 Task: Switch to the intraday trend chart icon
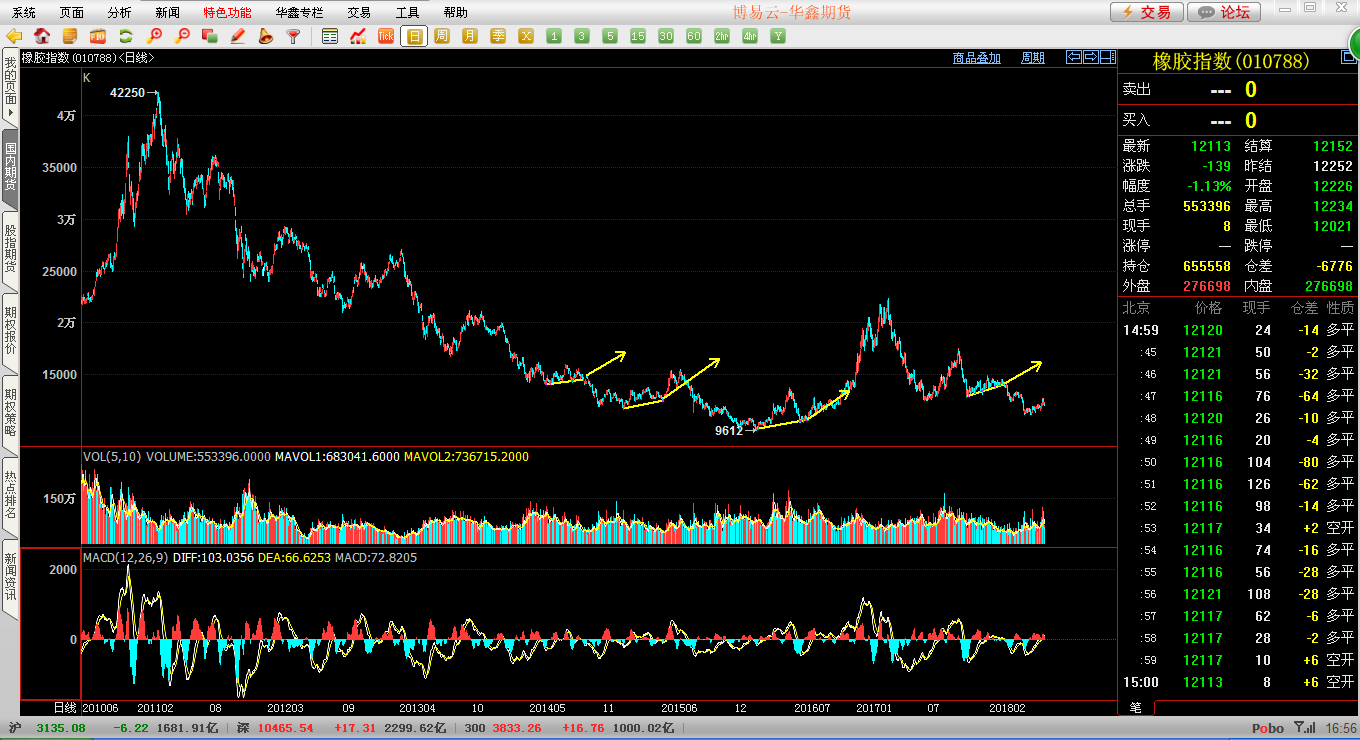point(358,36)
